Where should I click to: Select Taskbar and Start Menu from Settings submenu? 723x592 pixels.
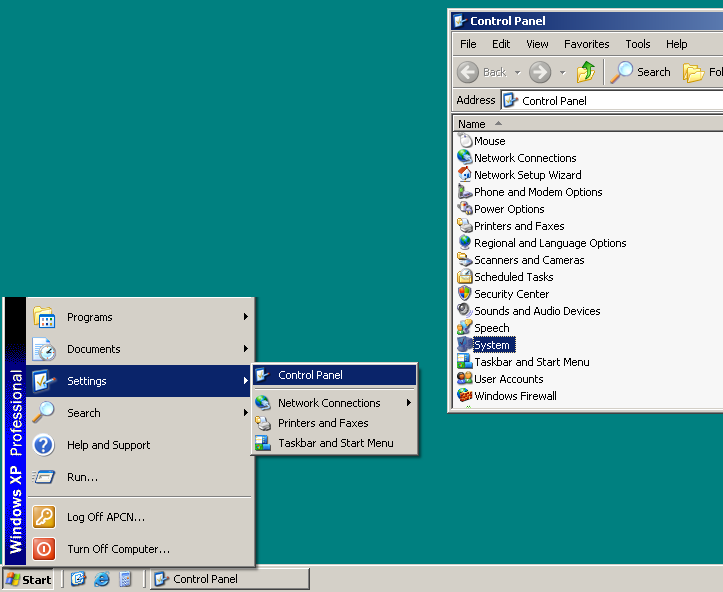(x=335, y=443)
